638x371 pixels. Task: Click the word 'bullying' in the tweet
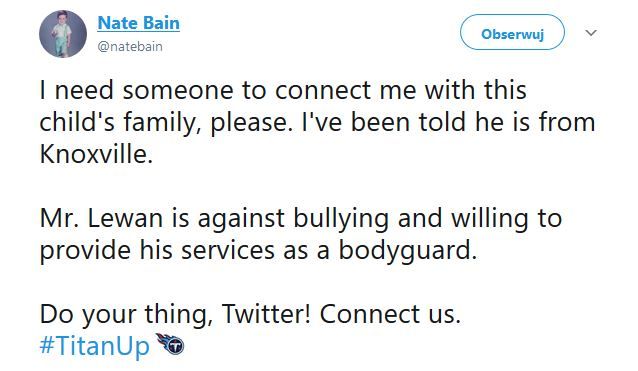click(x=341, y=218)
